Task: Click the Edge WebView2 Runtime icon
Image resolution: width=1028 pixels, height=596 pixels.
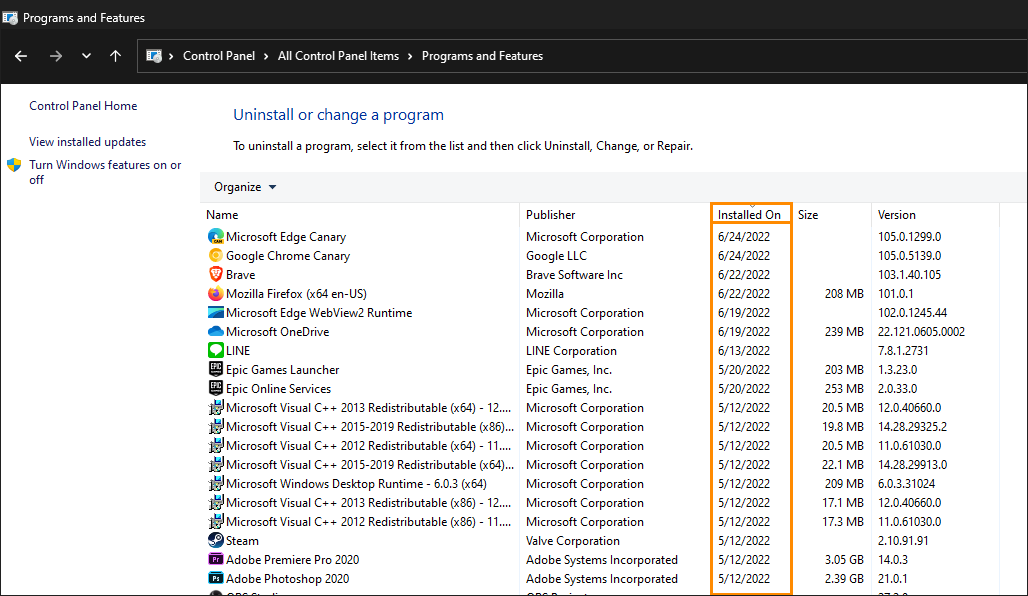Action: (216, 313)
